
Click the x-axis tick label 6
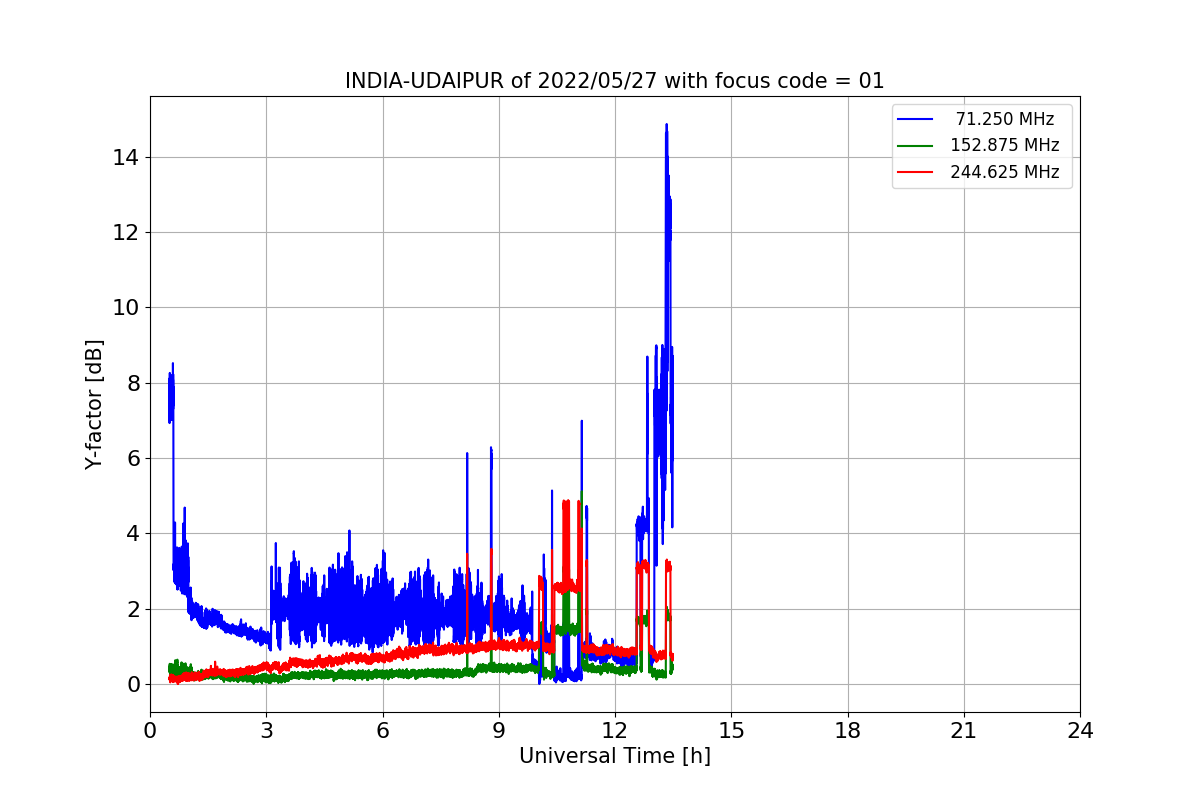(382, 731)
